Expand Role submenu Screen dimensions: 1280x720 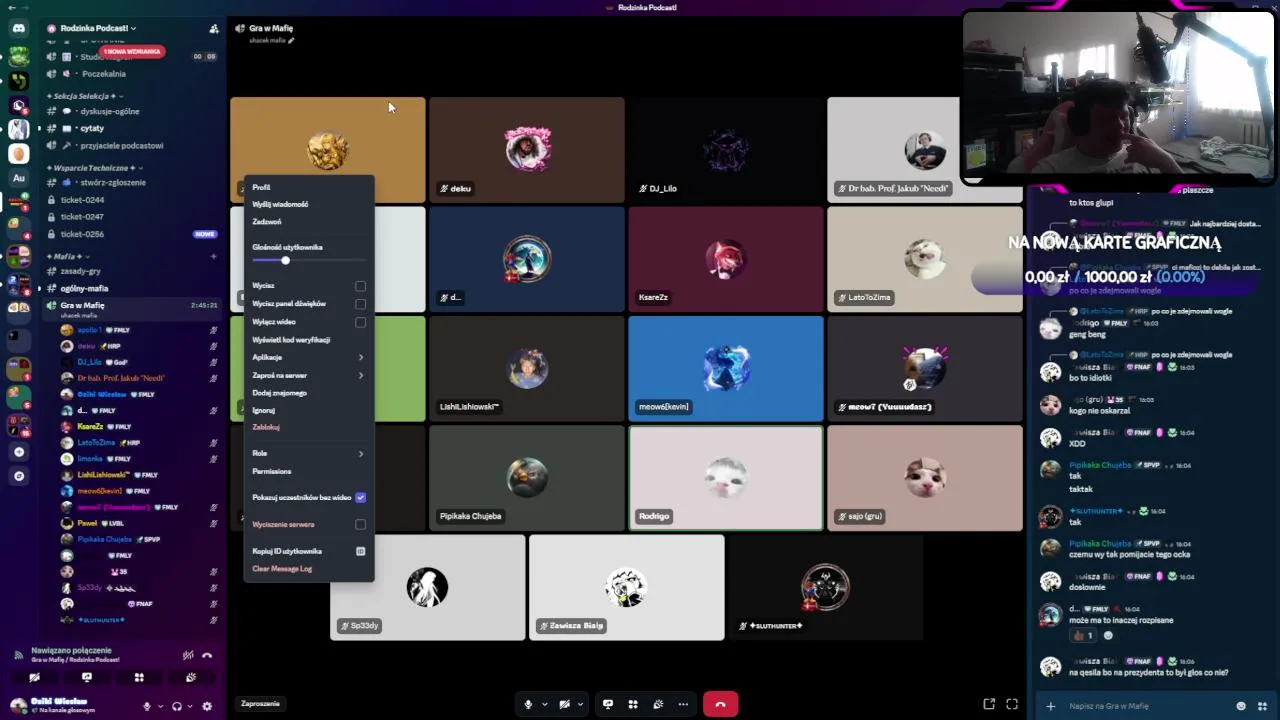coord(308,453)
